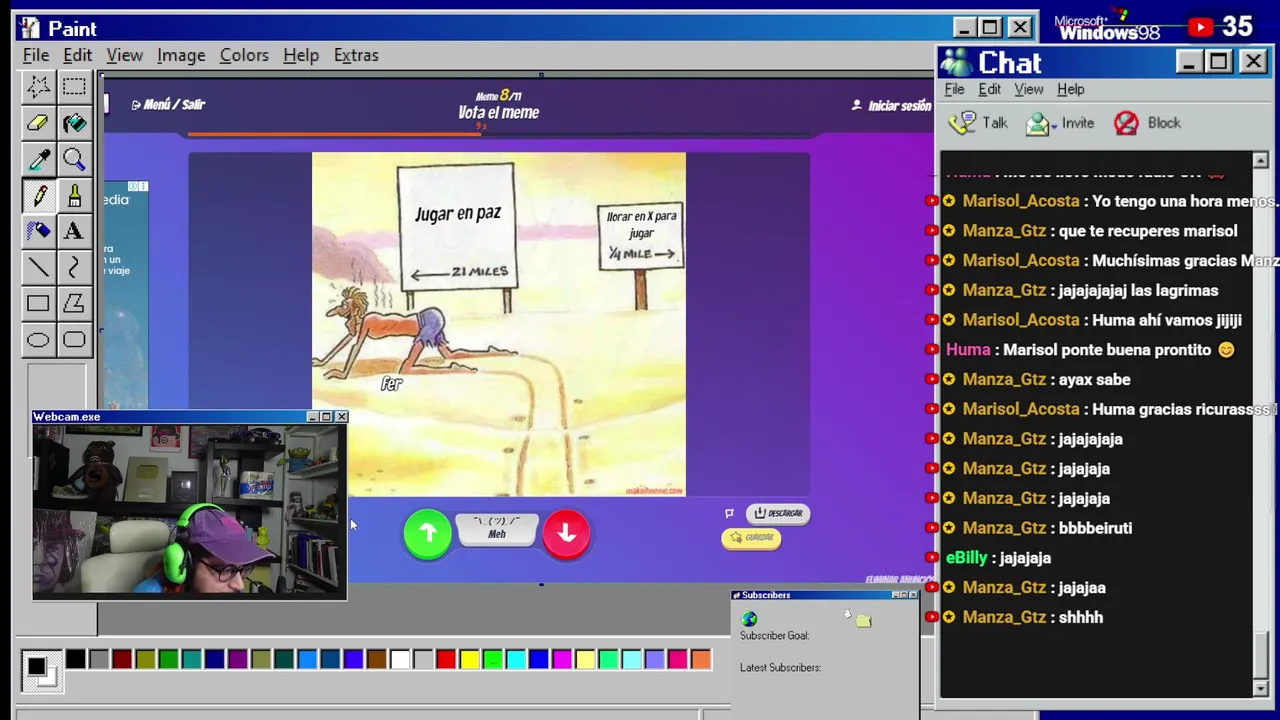Click the flag report icon near Descargar
This screenshot has height=720, width=1280.
tap(729, 513)
